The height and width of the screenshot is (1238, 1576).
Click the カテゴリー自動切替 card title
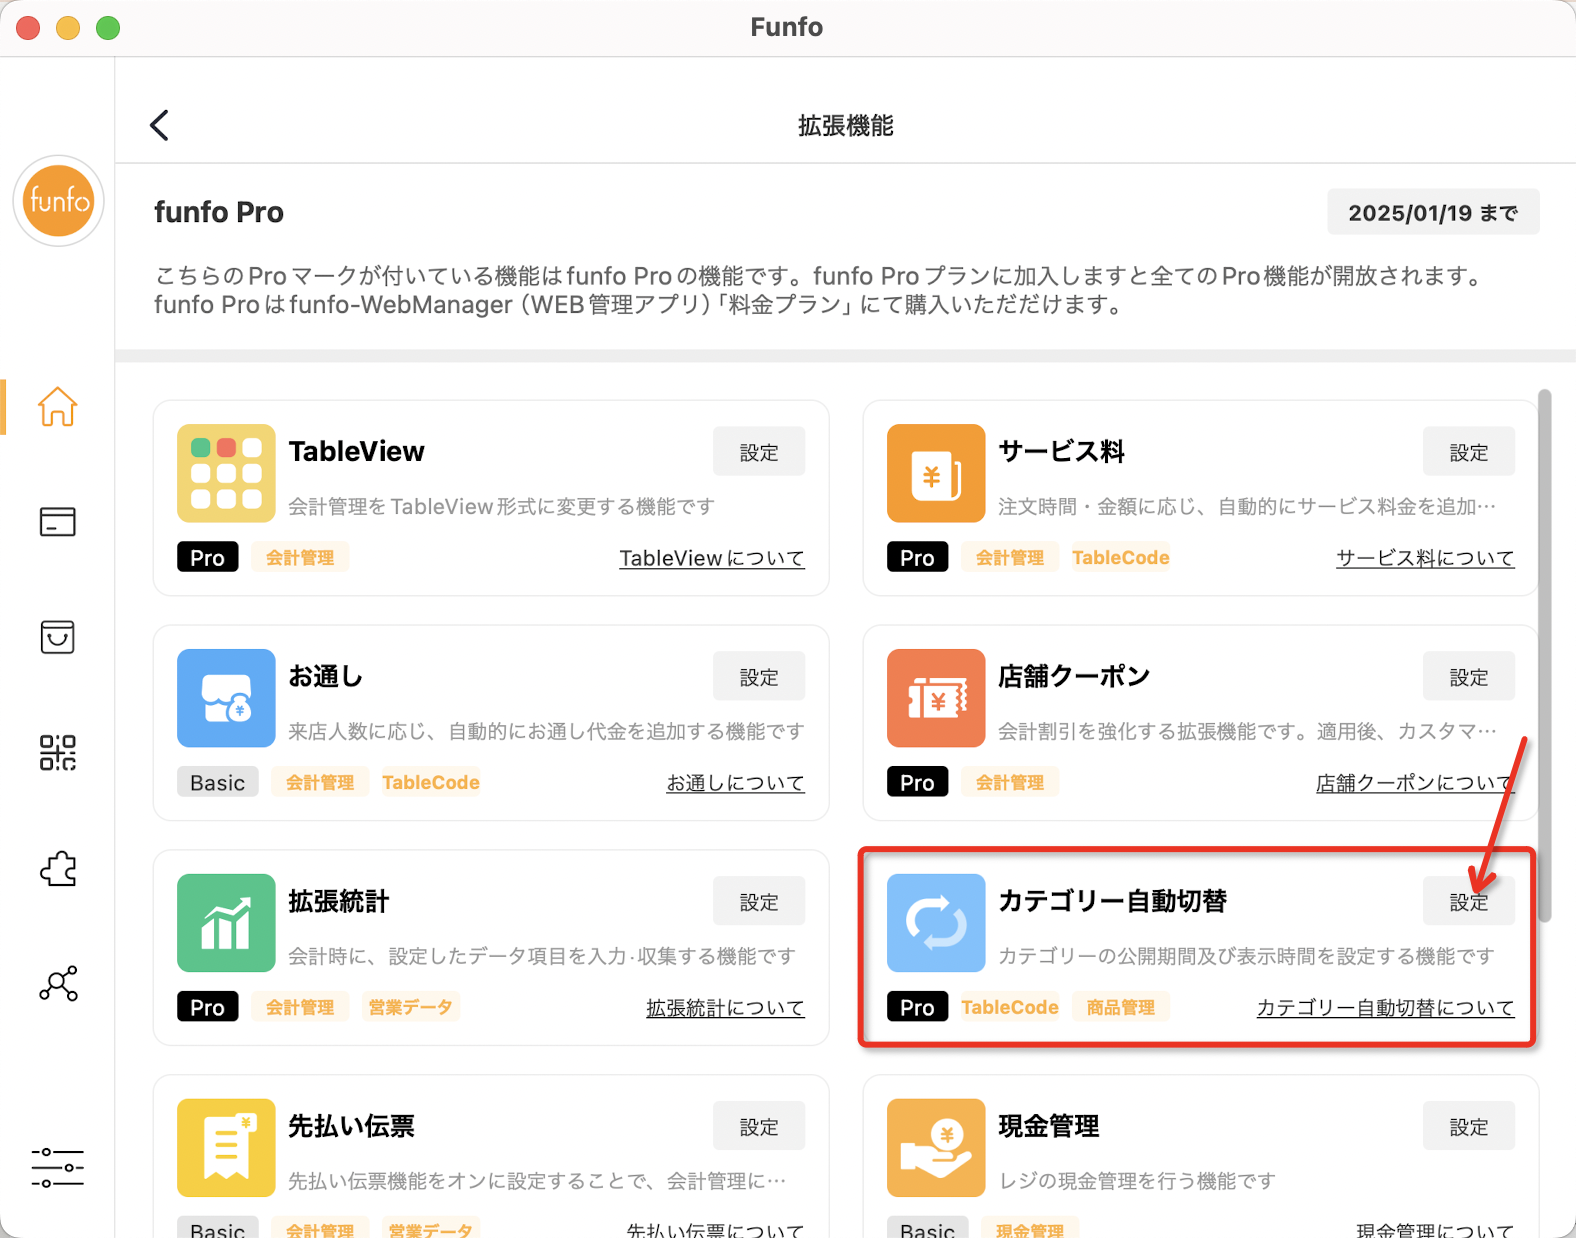click(x=1113, y=901)
